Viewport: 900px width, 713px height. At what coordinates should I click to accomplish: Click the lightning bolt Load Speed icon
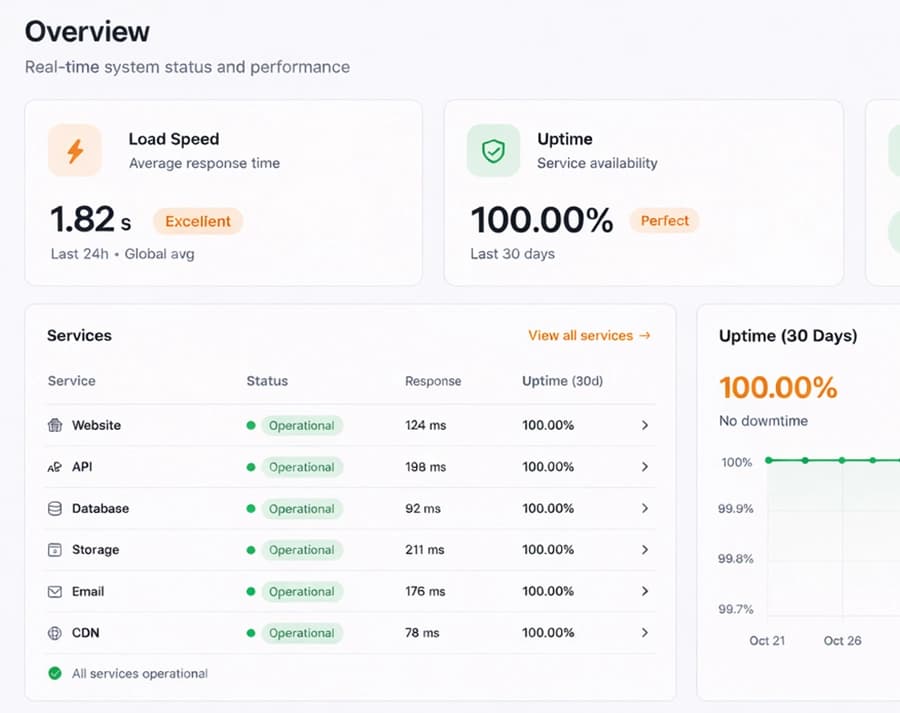coord(75,150)
